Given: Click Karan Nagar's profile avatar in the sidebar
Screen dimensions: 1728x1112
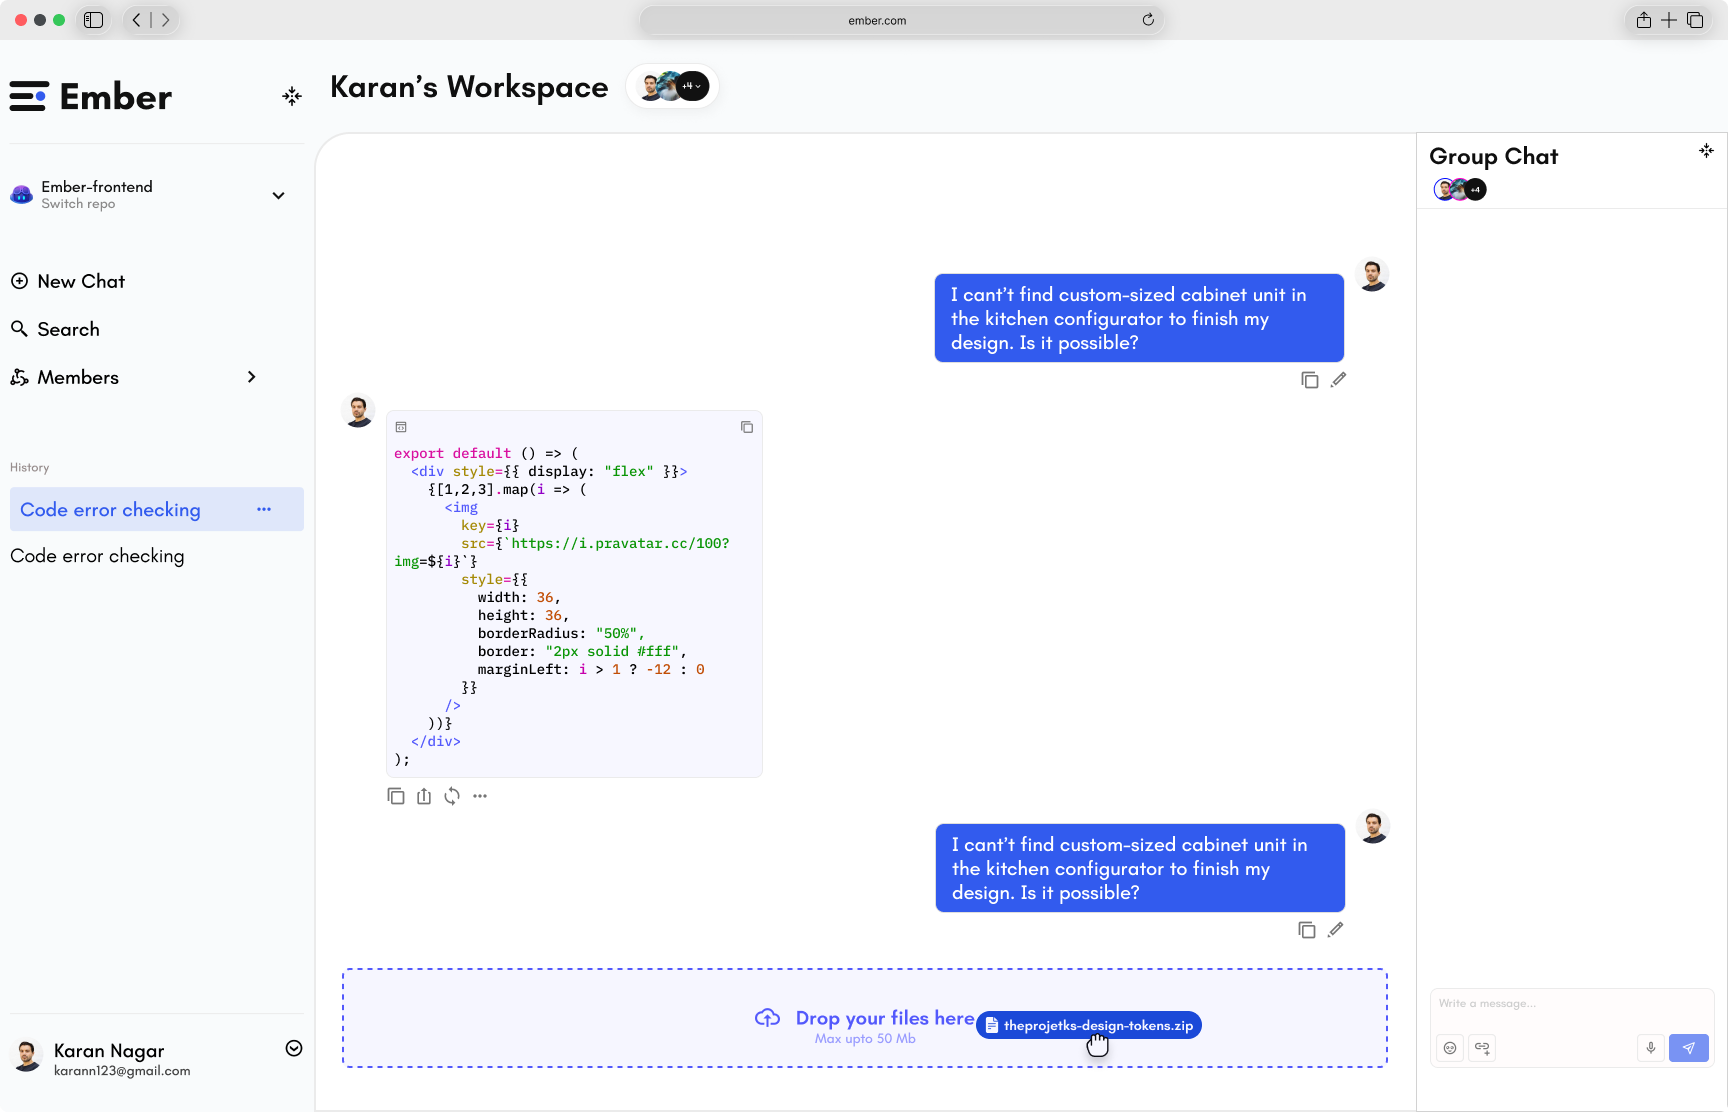Looking at the screenshot, I should click(27, 1056).
